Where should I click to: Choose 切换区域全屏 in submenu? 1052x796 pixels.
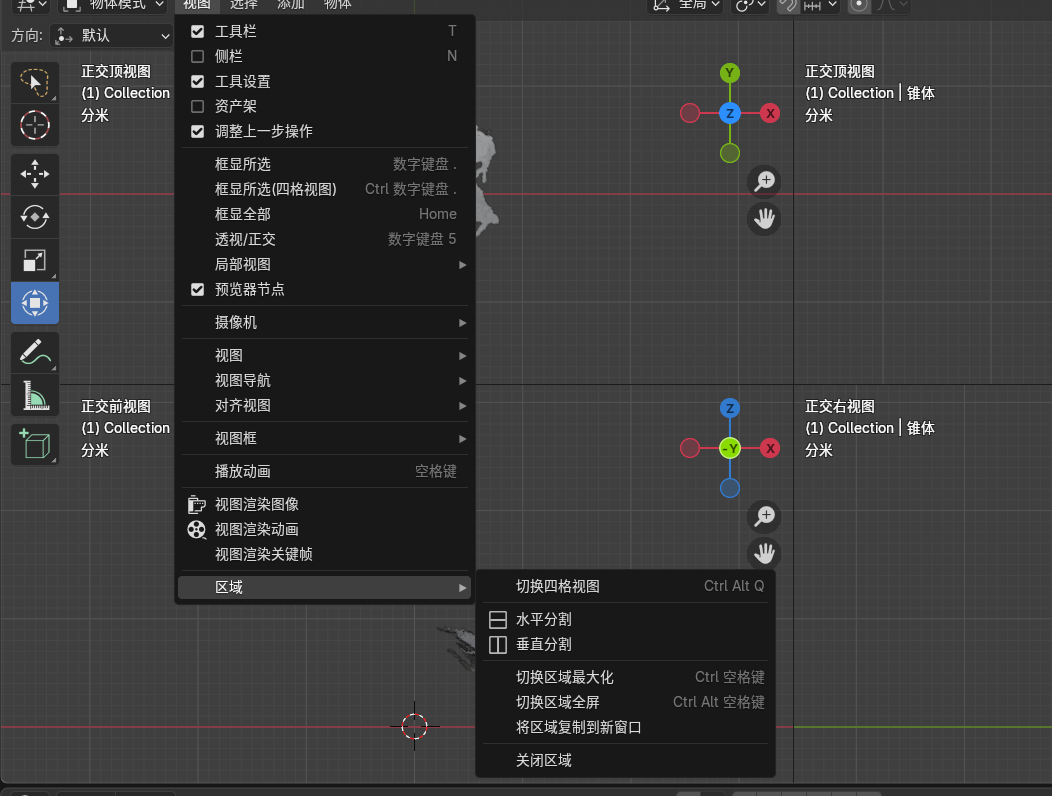click(625, 702)
